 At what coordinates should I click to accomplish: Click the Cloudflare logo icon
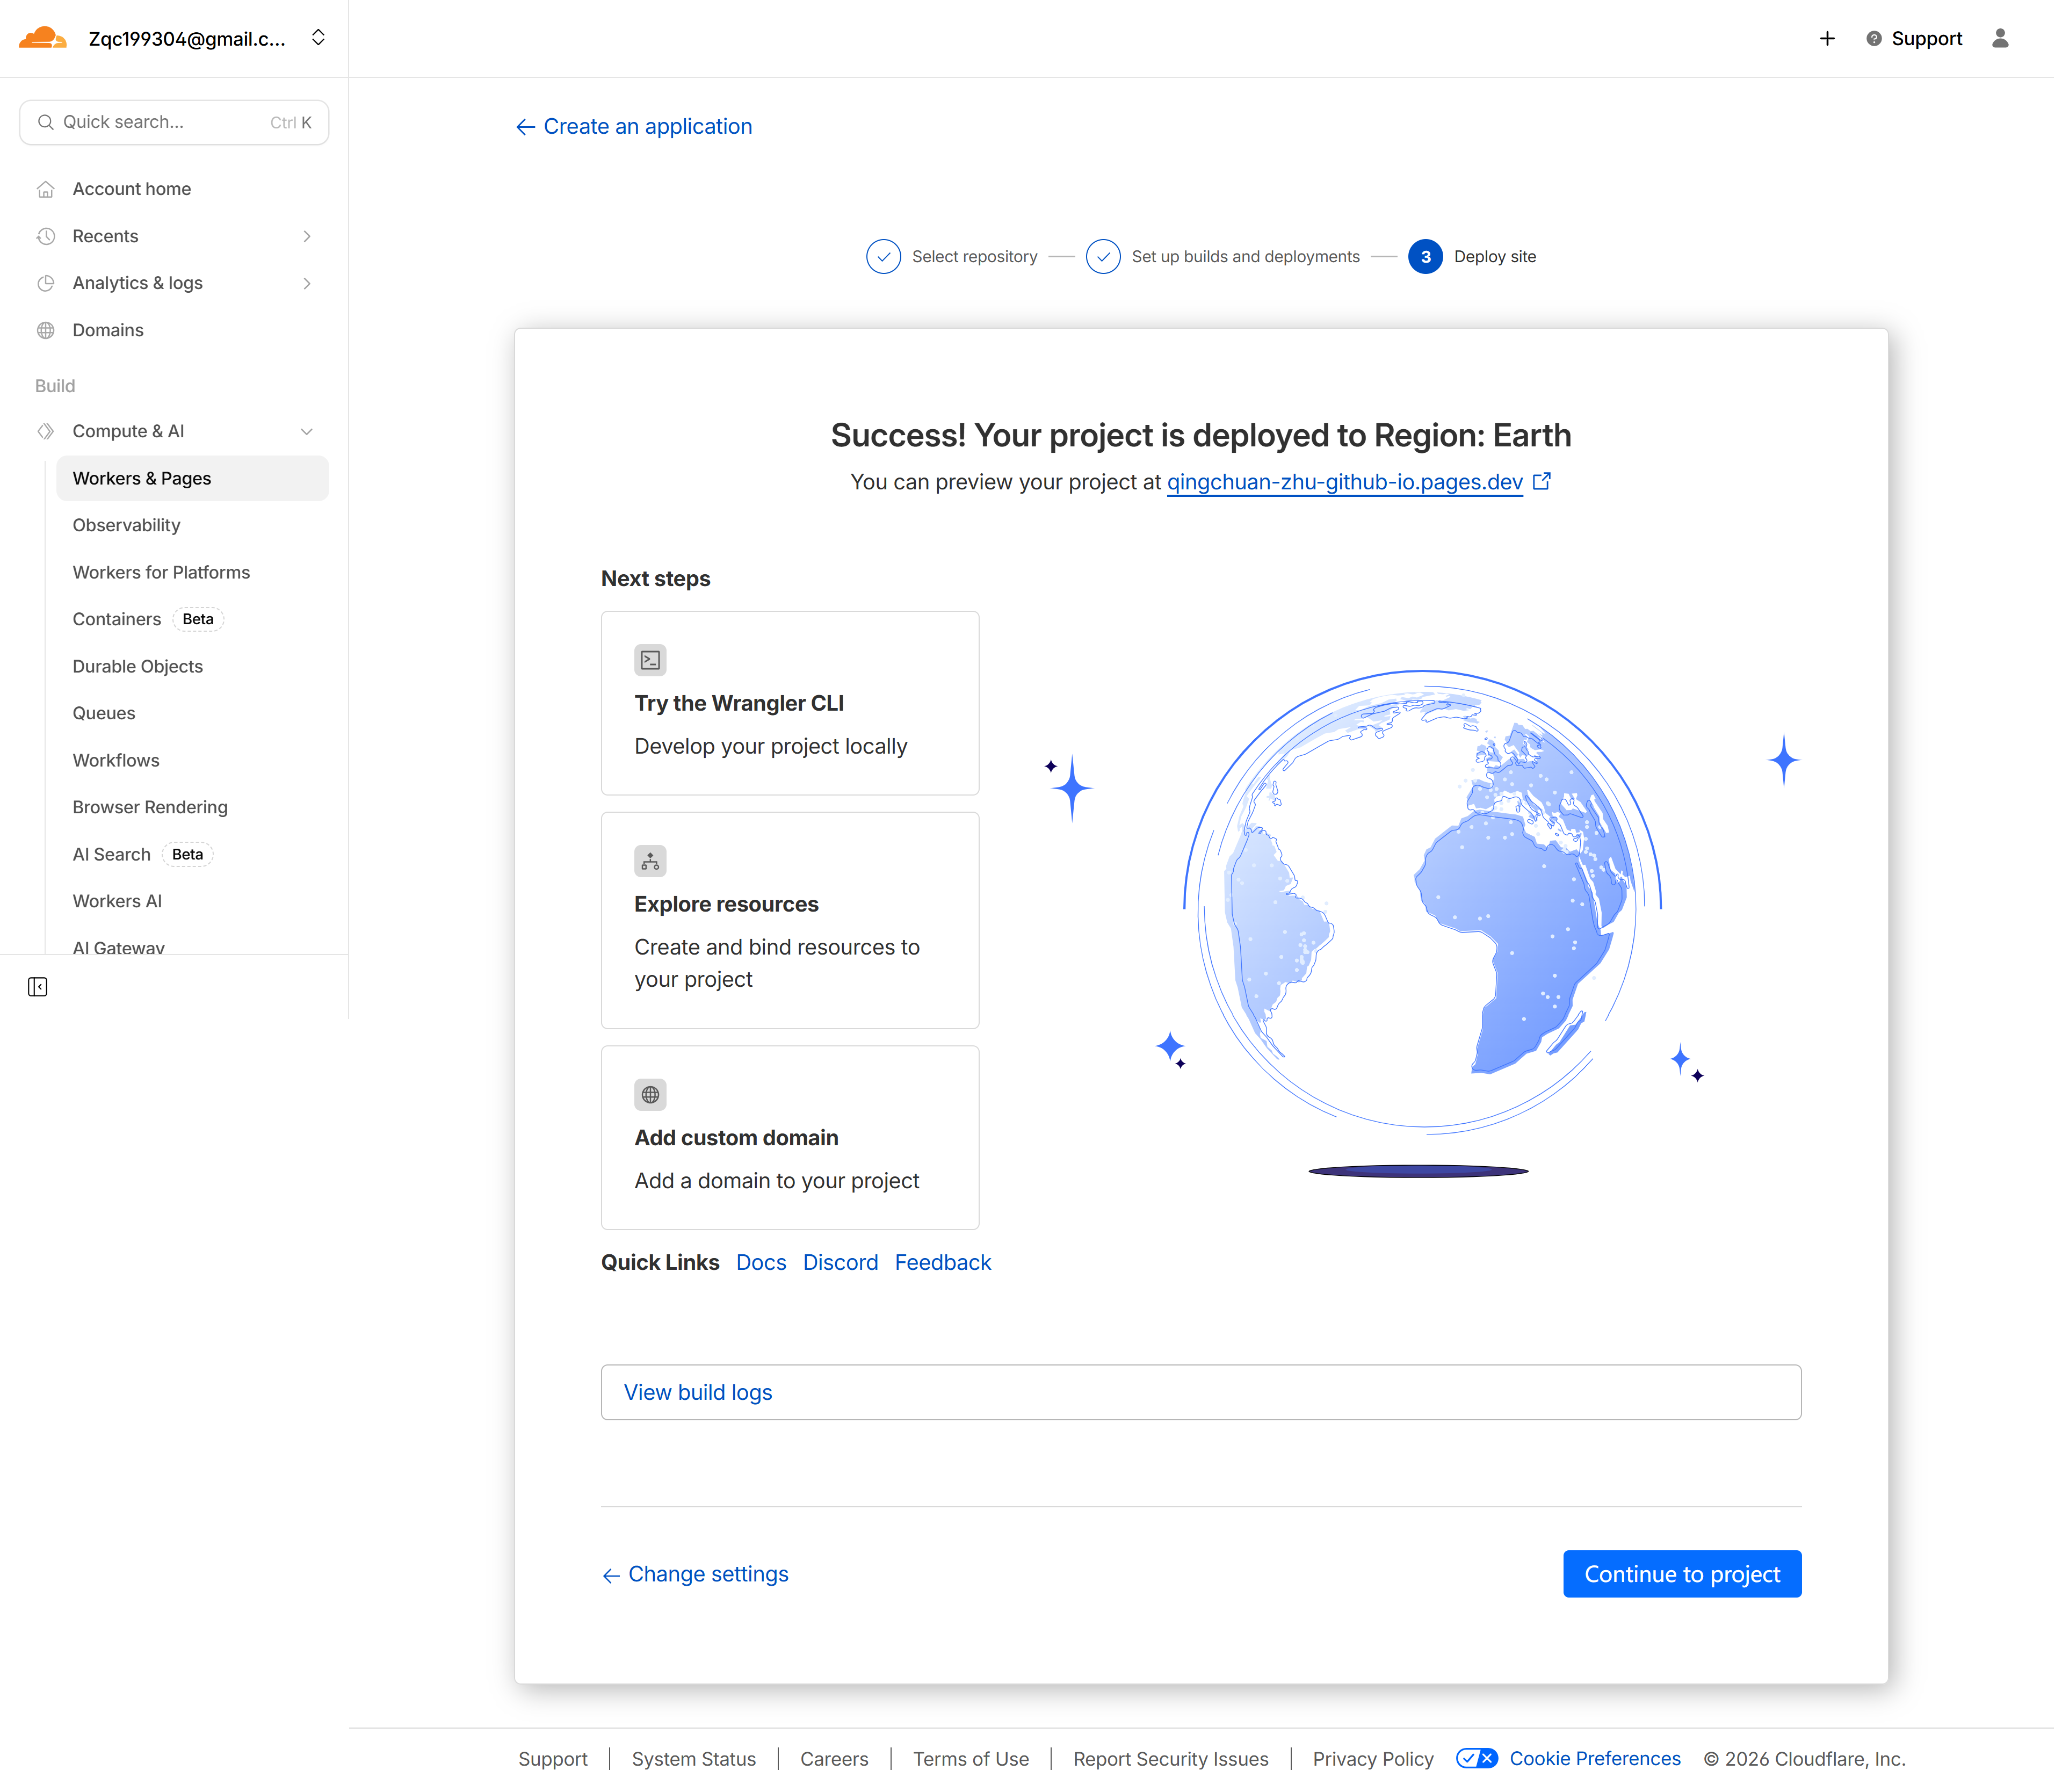42,37
